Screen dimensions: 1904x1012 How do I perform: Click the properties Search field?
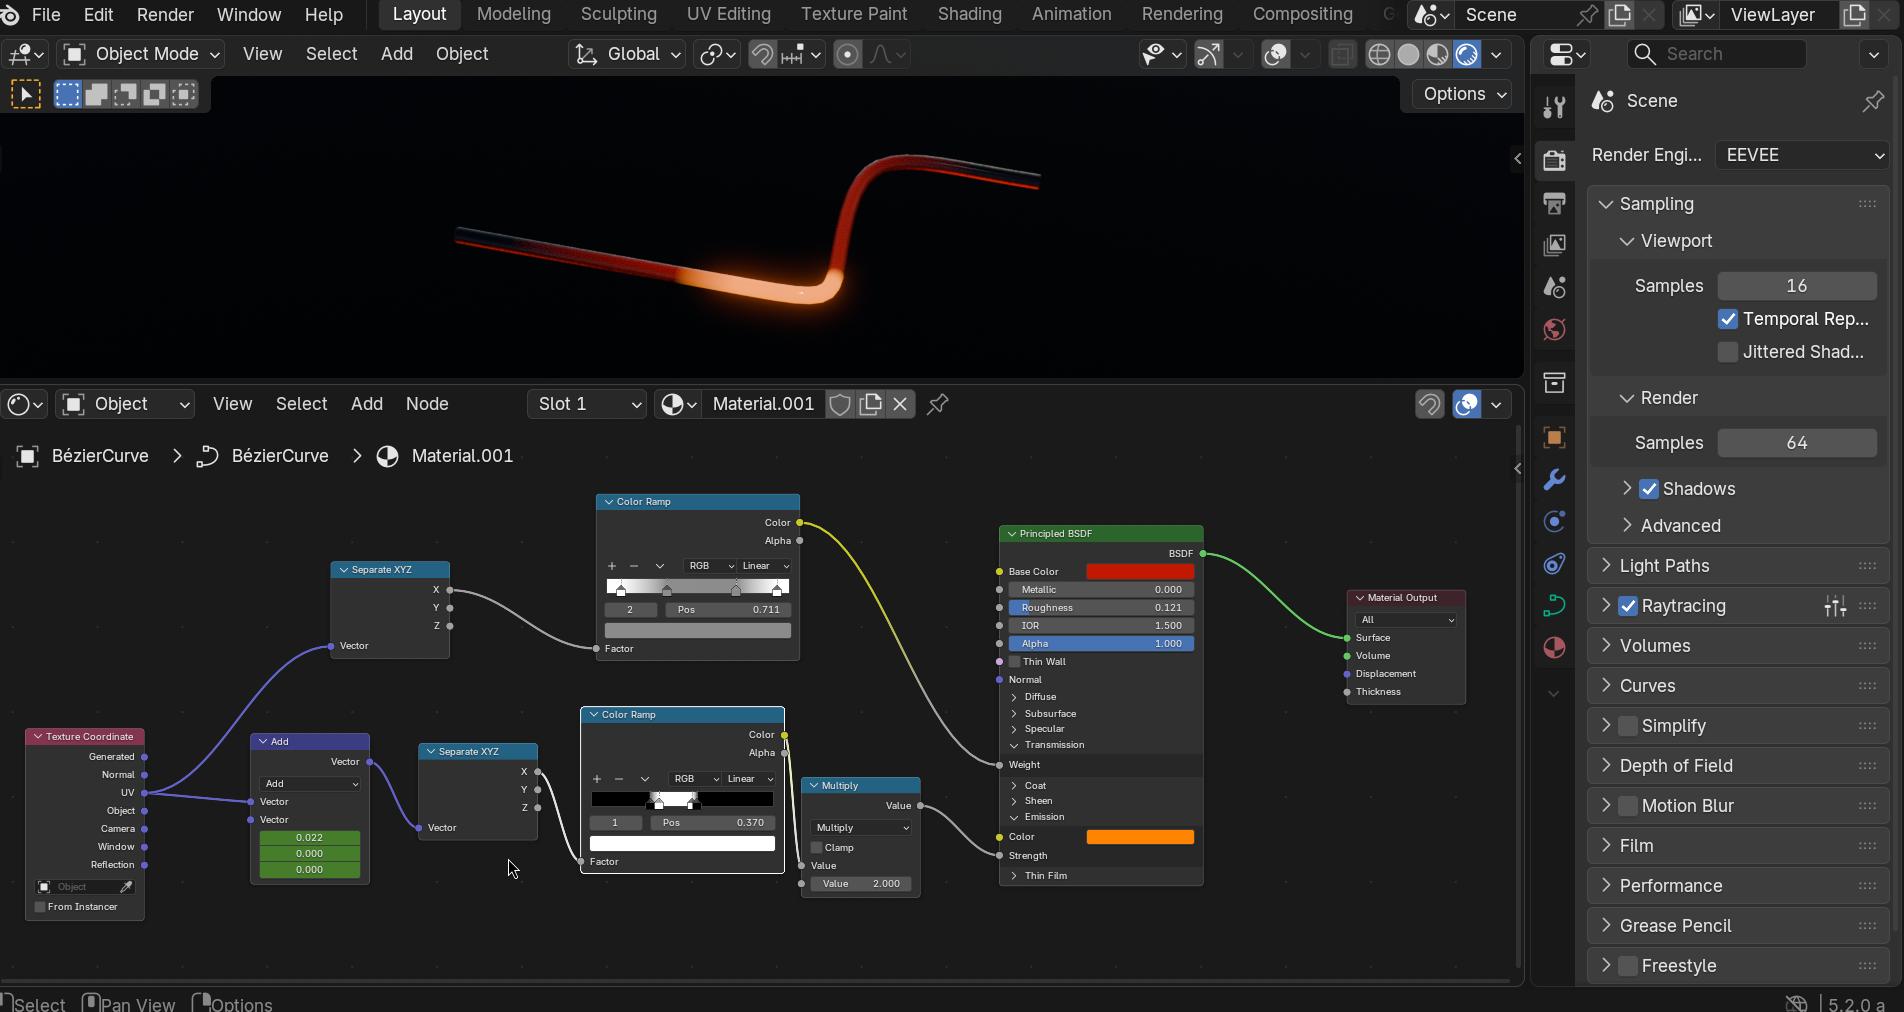tap(1716, 54)
